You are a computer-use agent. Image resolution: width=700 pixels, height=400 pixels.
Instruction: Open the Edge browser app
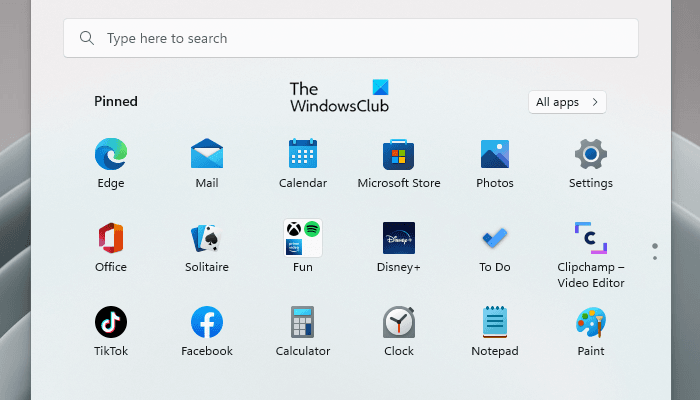coord(111,154)
